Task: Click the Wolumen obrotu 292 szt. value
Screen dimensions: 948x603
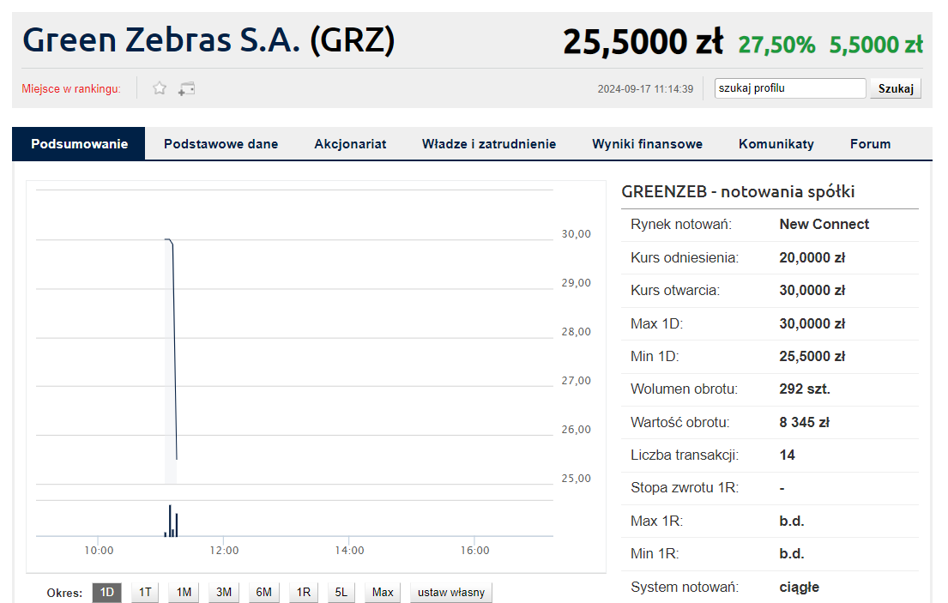Action: click(805, 389)
